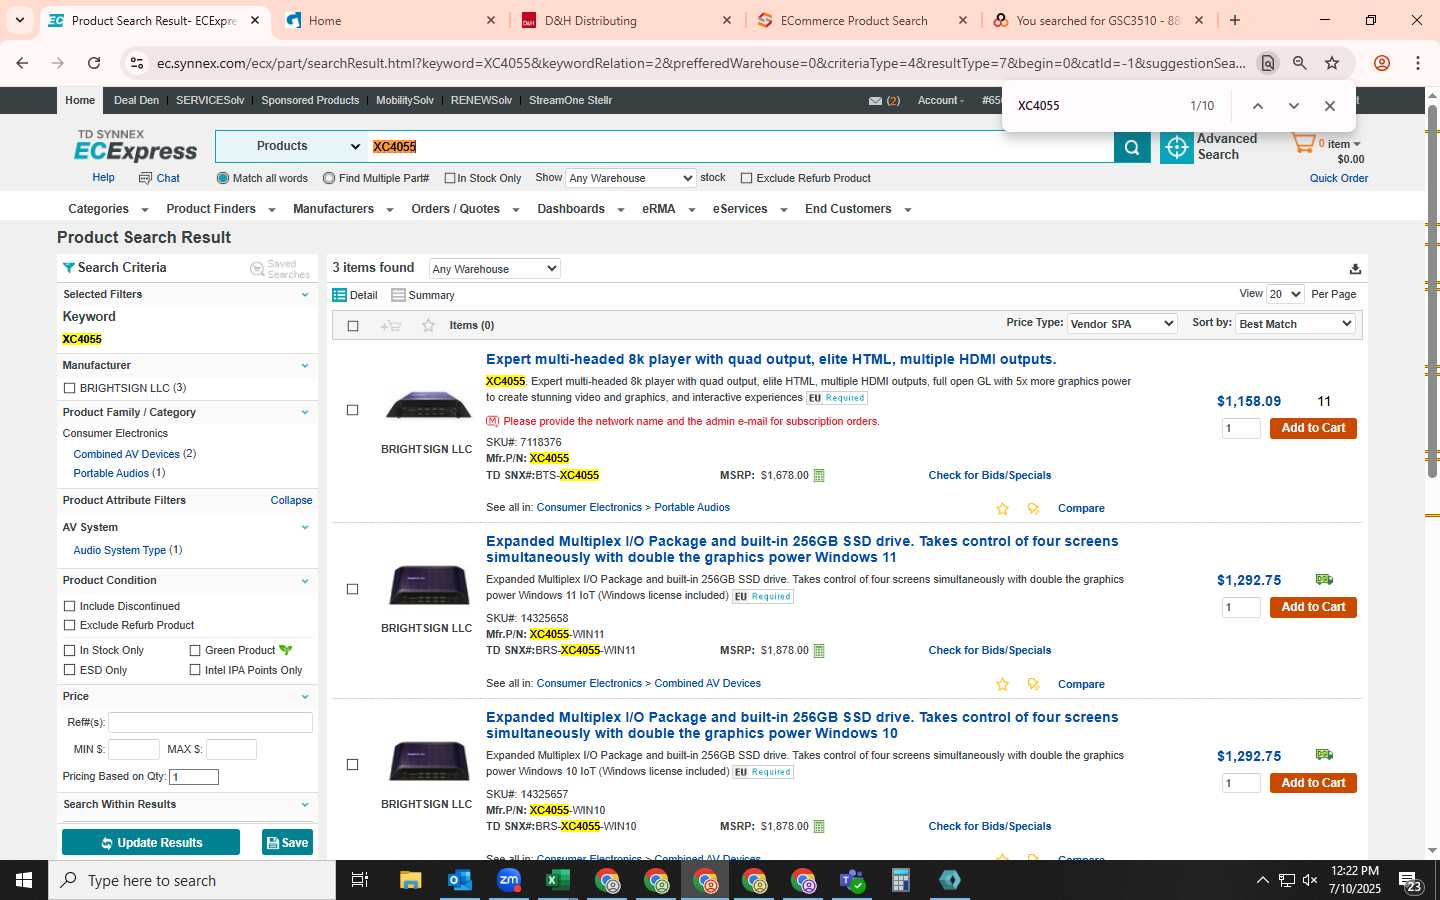
Task: Open Any Warehouse dropdown next to items found
Action: pos(494,269)
